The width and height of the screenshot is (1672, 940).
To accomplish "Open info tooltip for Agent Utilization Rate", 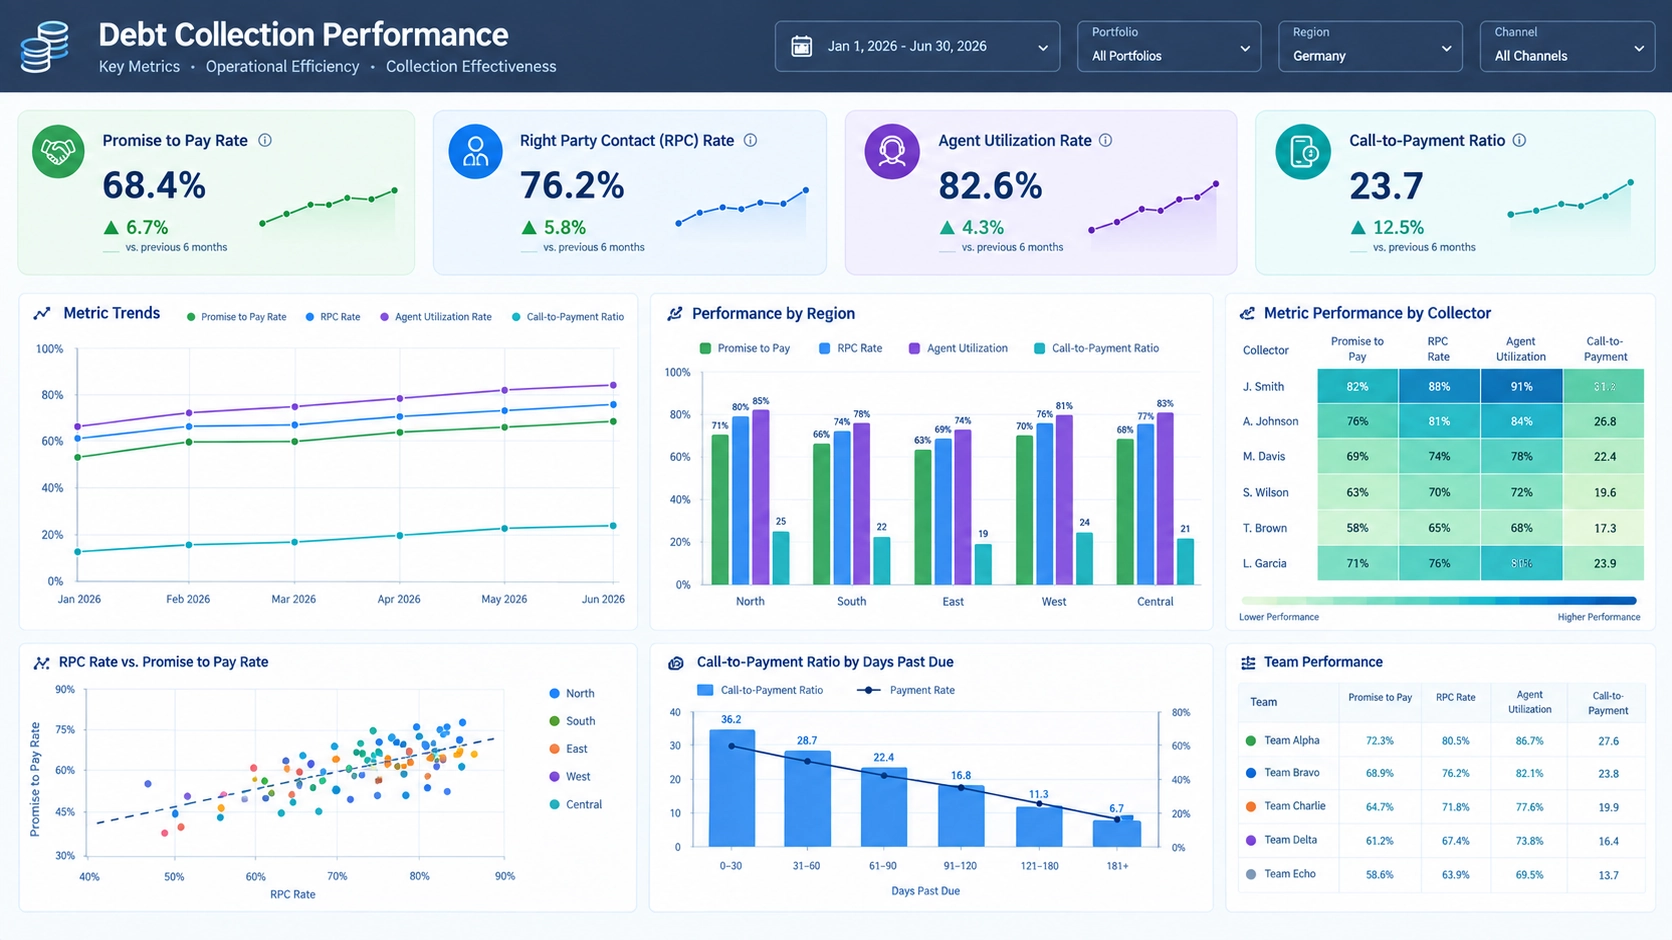I will click(1105, 140).
